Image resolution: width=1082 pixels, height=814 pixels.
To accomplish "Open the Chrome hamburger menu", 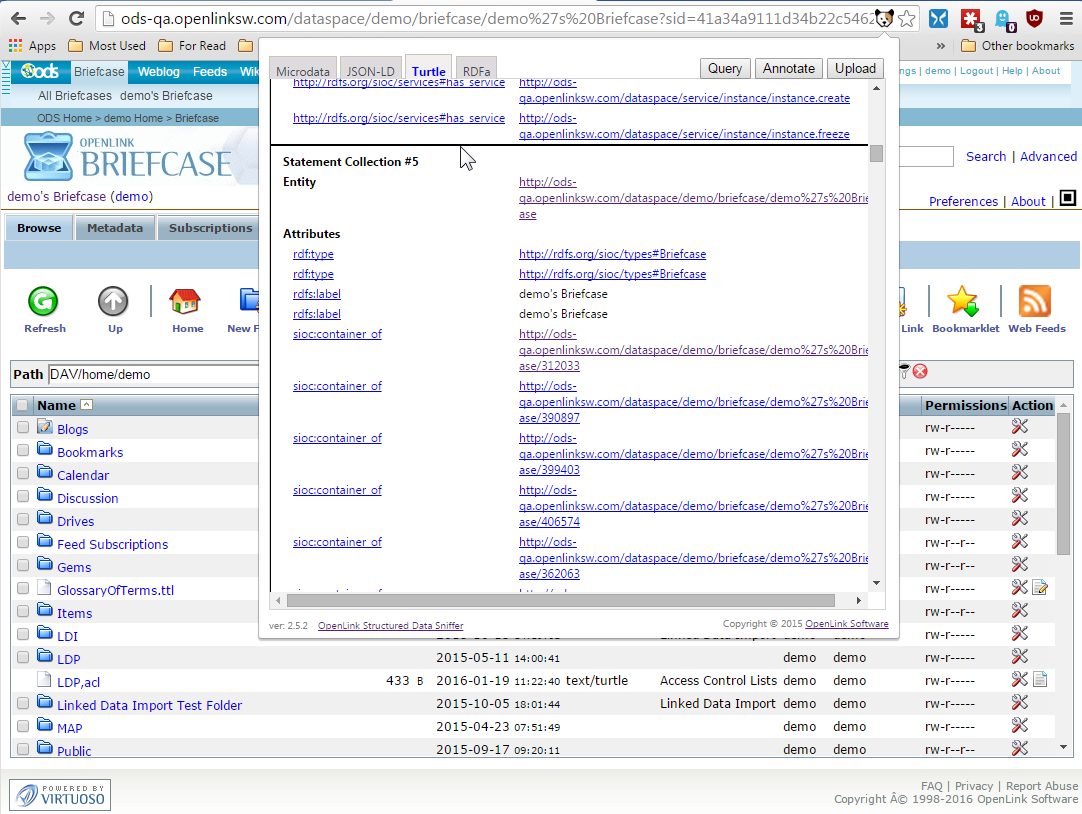I will tap(1064, 18).
